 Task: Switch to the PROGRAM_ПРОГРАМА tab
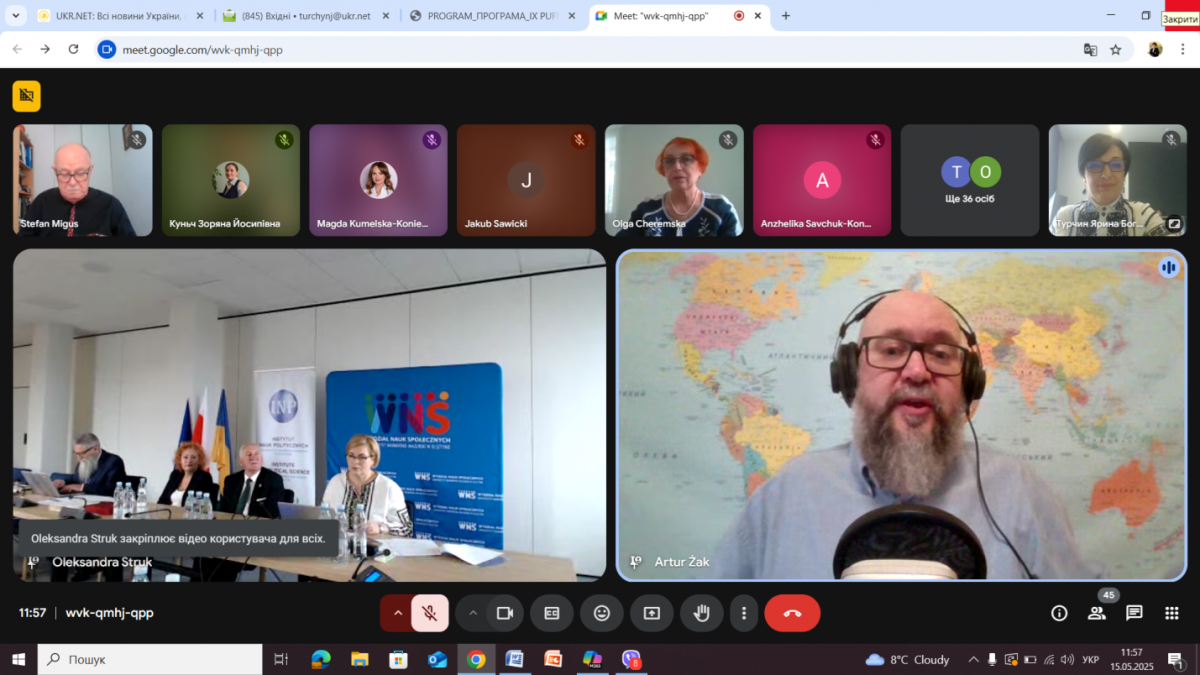pos(490,16)
